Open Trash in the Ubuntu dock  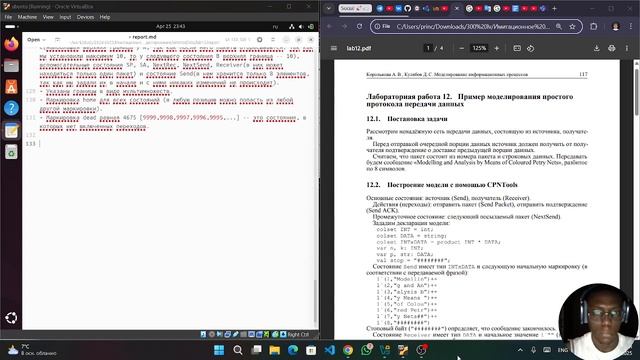[11, 152]
